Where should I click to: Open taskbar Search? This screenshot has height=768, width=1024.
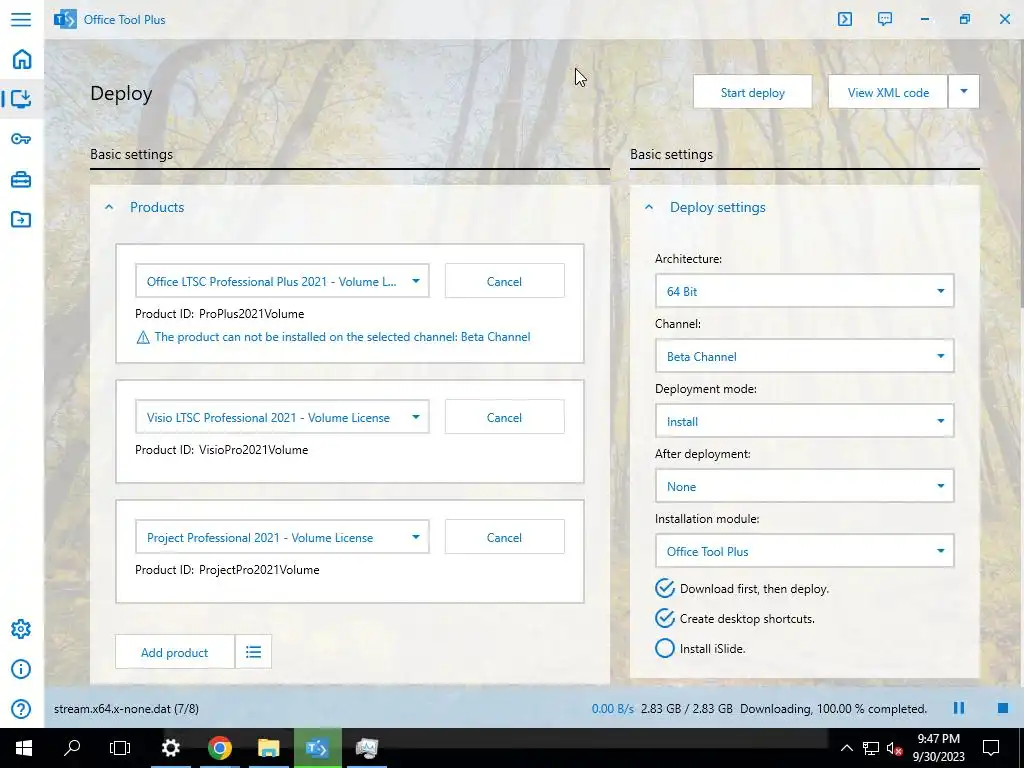pyautogui.click(x=72, y=748)
